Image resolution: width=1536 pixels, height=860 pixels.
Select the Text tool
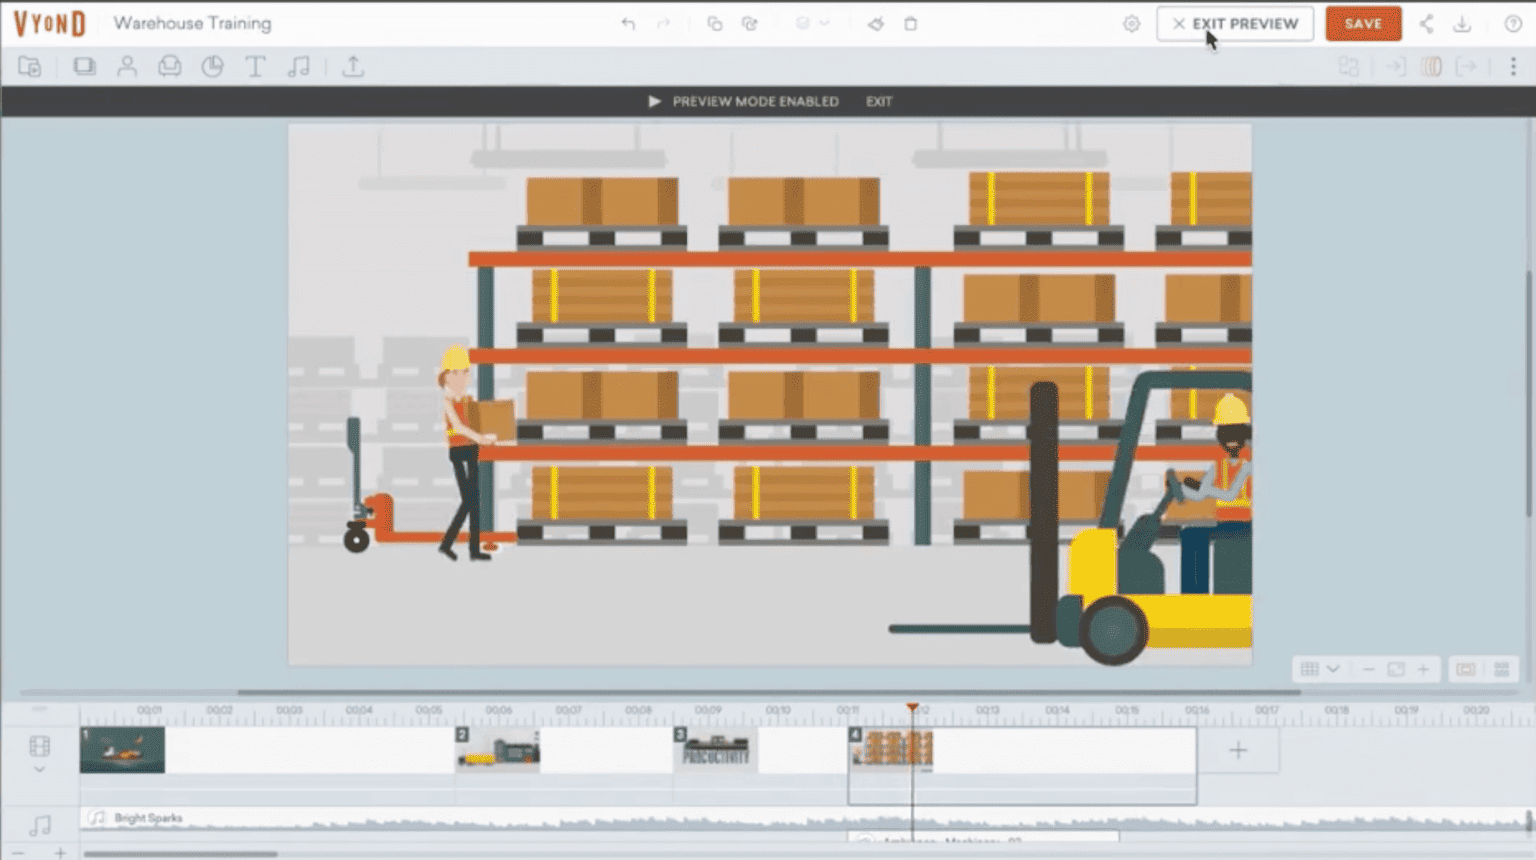pos(255,66)
